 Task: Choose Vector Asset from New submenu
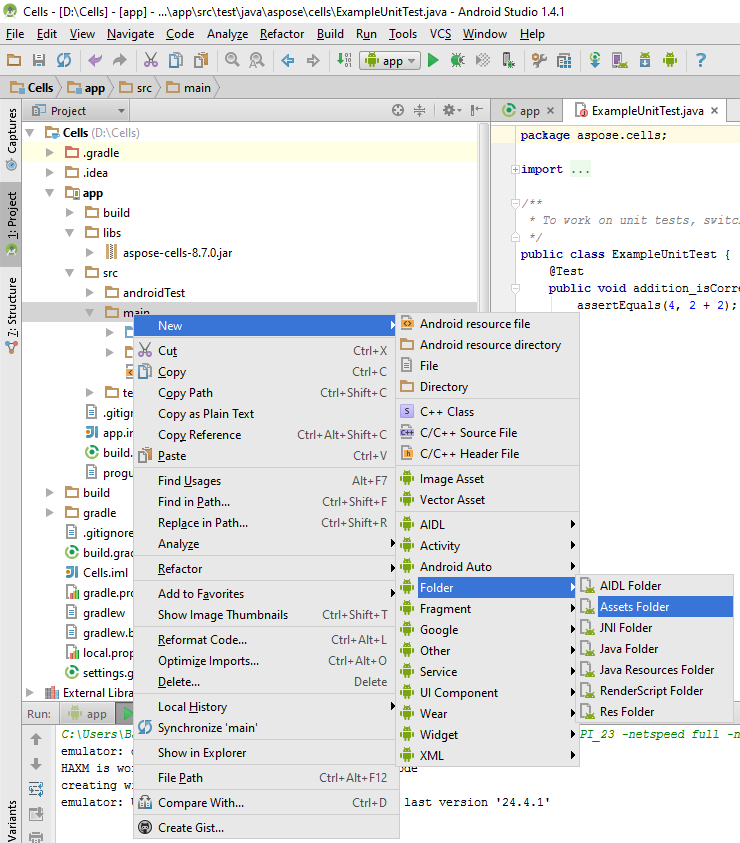(x=488, y=500)
